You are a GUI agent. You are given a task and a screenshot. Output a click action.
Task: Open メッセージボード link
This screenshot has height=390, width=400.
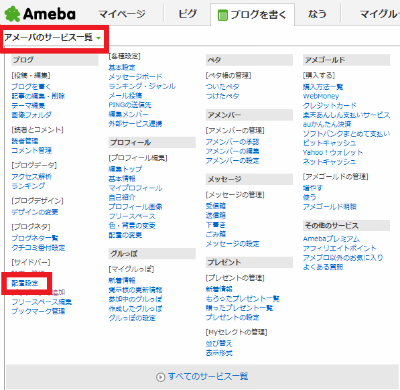point(135,77)
